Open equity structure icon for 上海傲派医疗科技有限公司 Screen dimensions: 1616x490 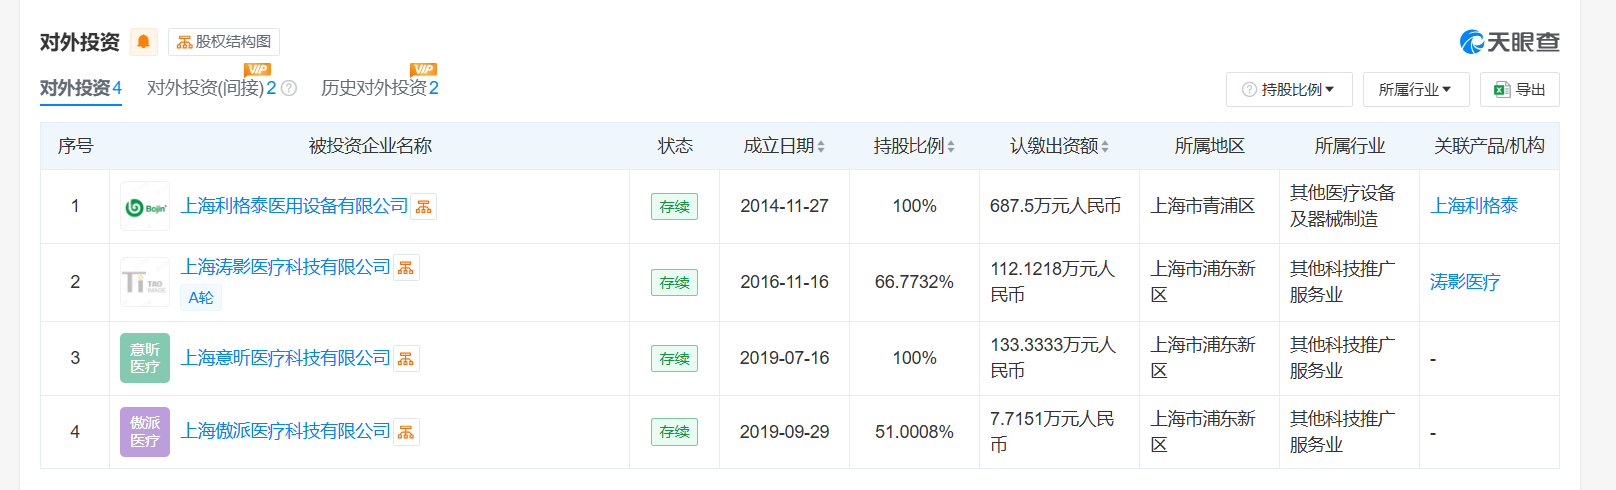[406, 432]
